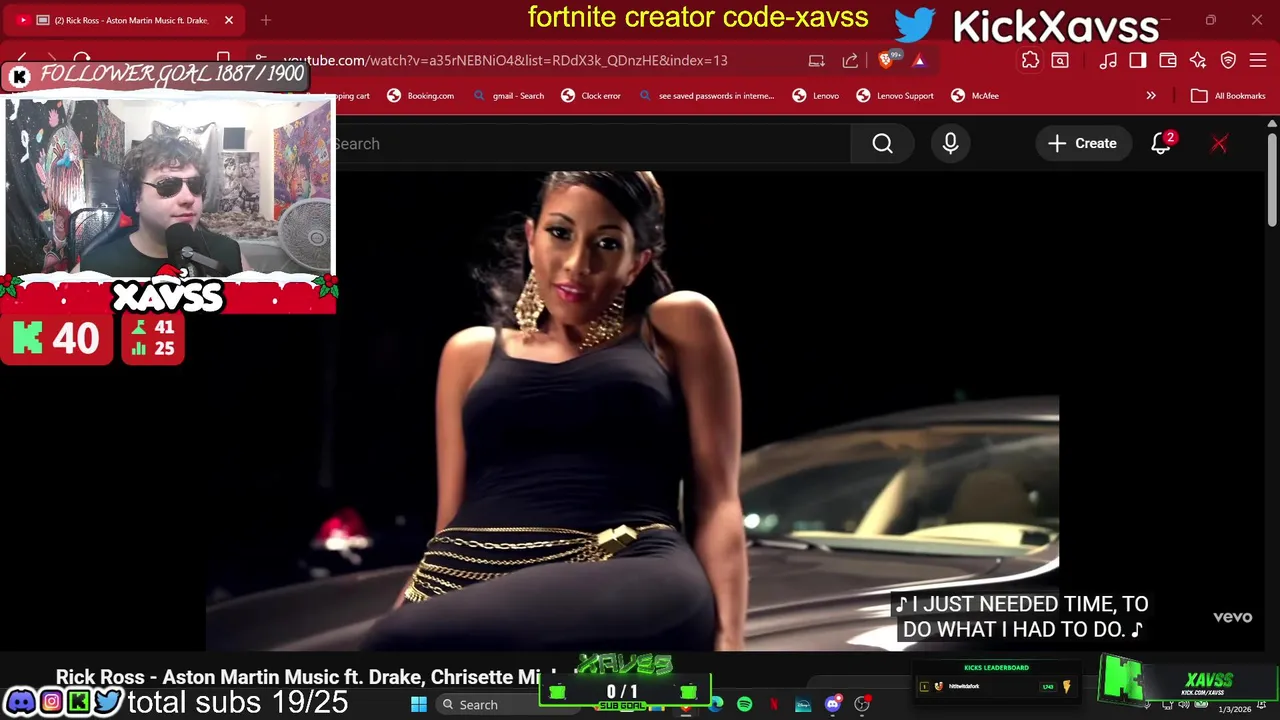Open the Lenovo bookmark
This screenshot has height=720, width=1280.
pyautogui.click(x=816, y=96)
